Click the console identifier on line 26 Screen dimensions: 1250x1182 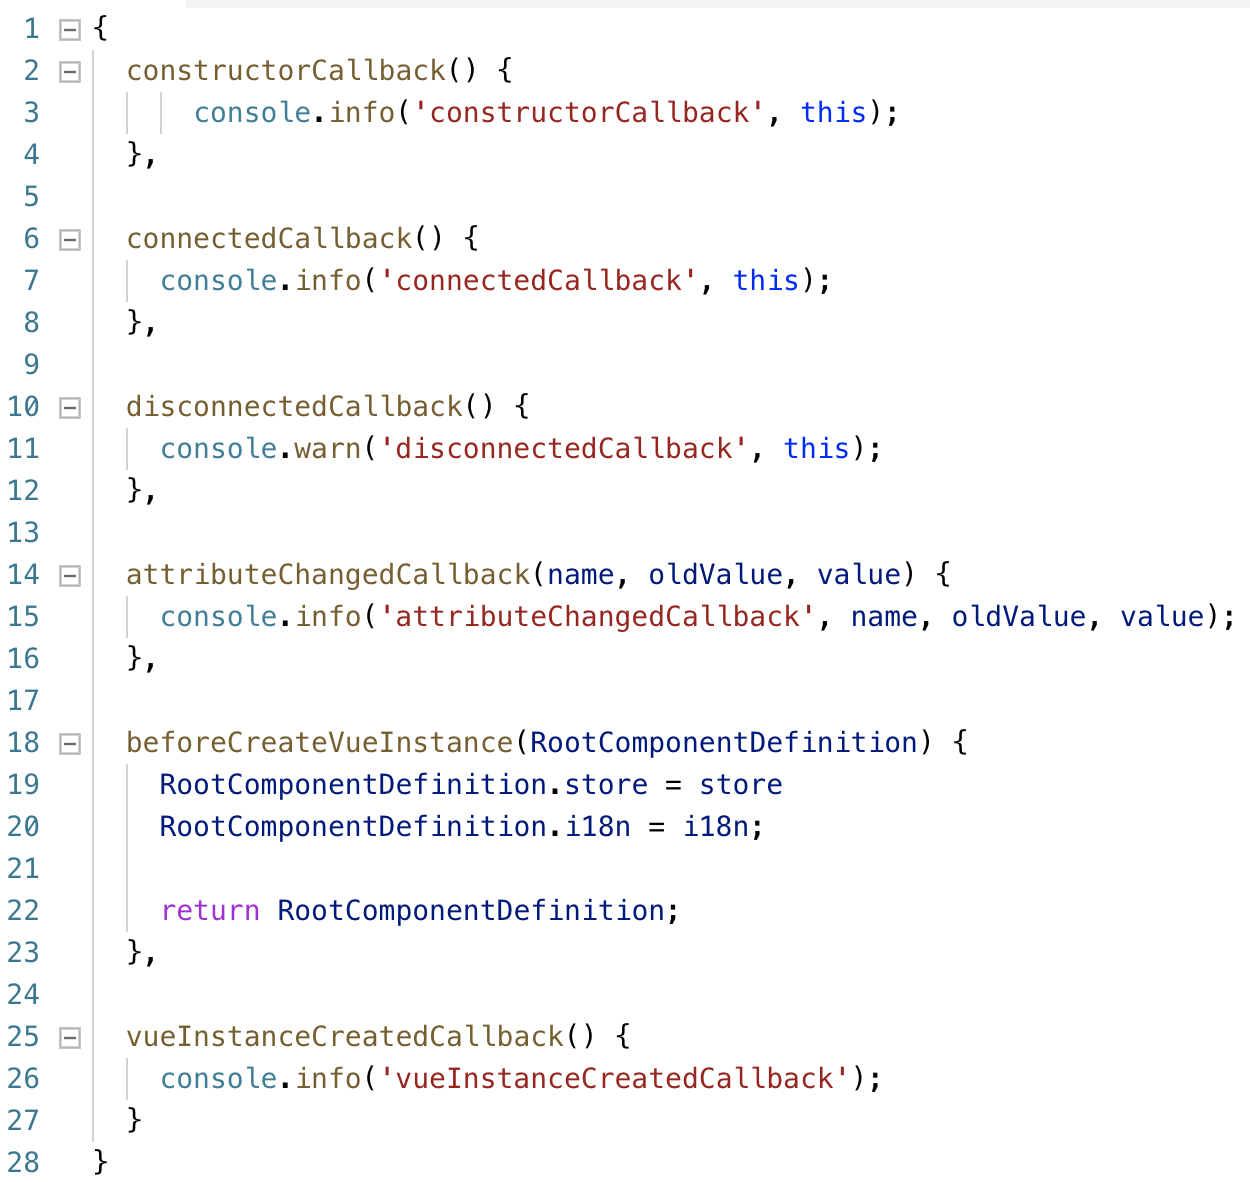coord(219,1079)
